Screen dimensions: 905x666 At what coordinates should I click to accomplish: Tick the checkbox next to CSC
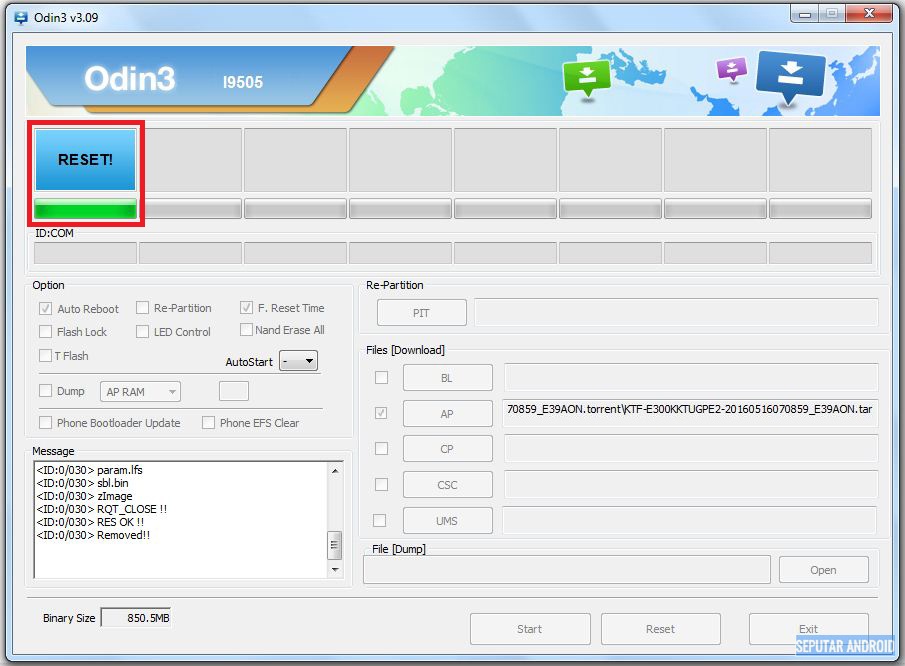(382, 484)
